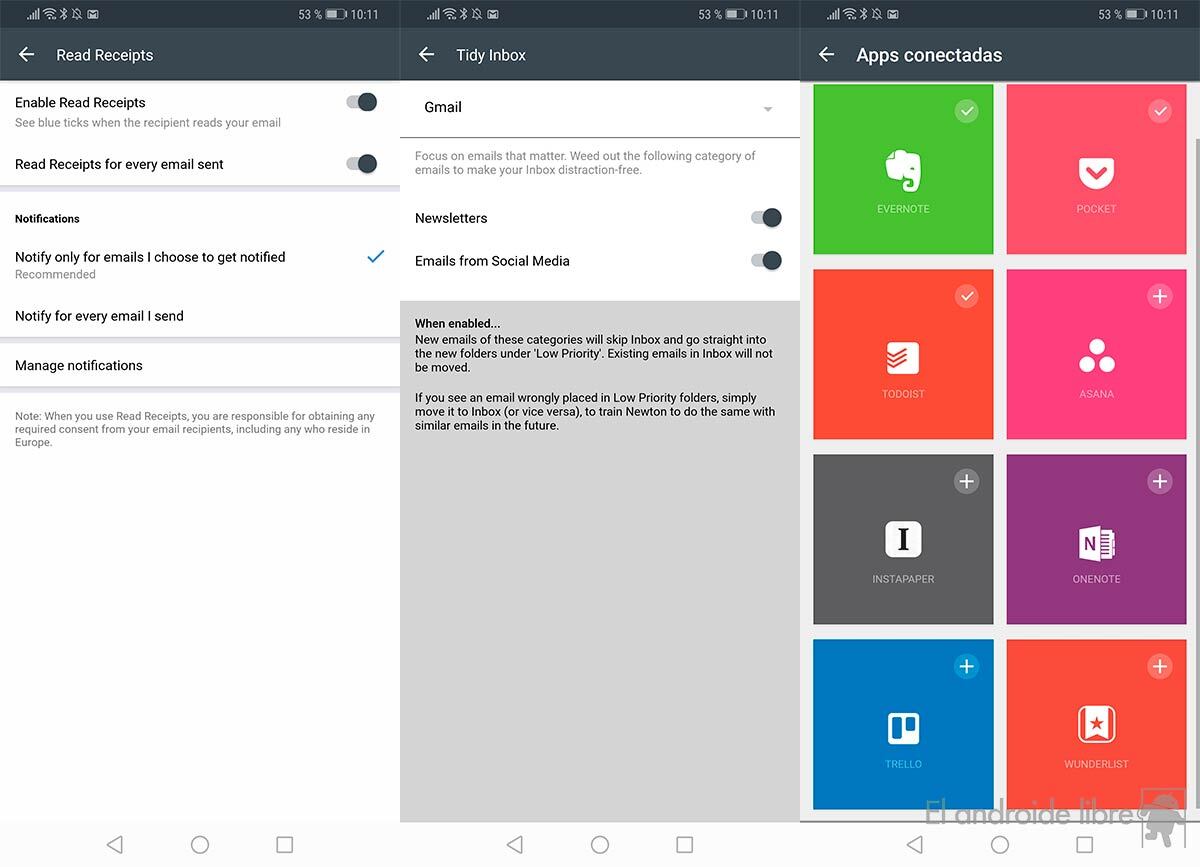Viewport: 1200px width, 867px height.
Task: Click the Todoist label text
Action: [903, 394]
